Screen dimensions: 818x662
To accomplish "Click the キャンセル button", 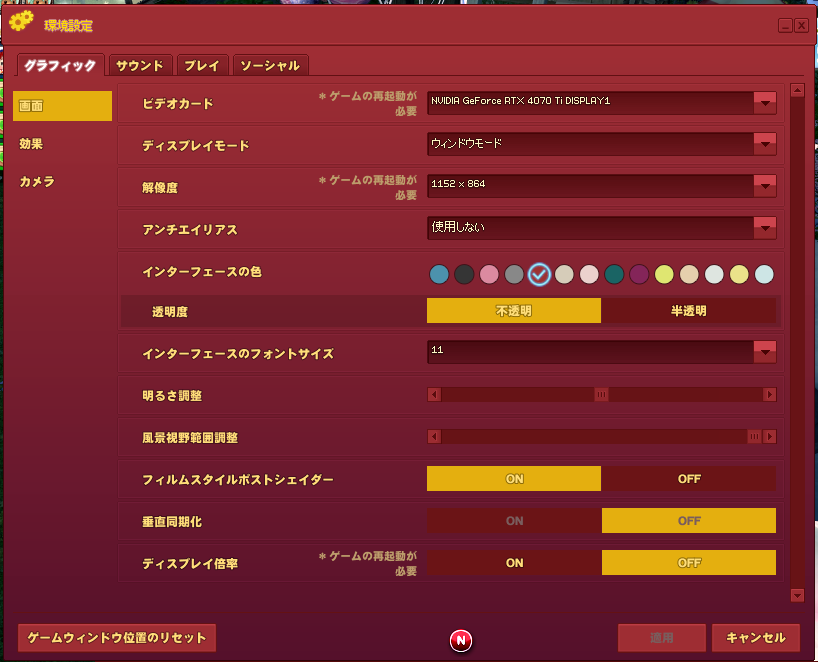I will [x=755, y=637].
